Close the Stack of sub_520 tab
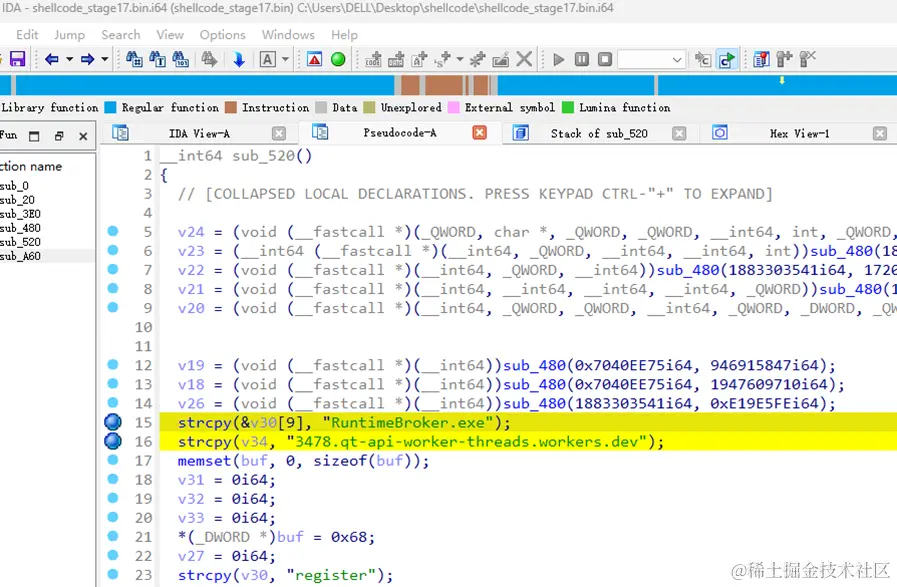The height and width of the screenshot is (587, 897). tap(678, 133)
